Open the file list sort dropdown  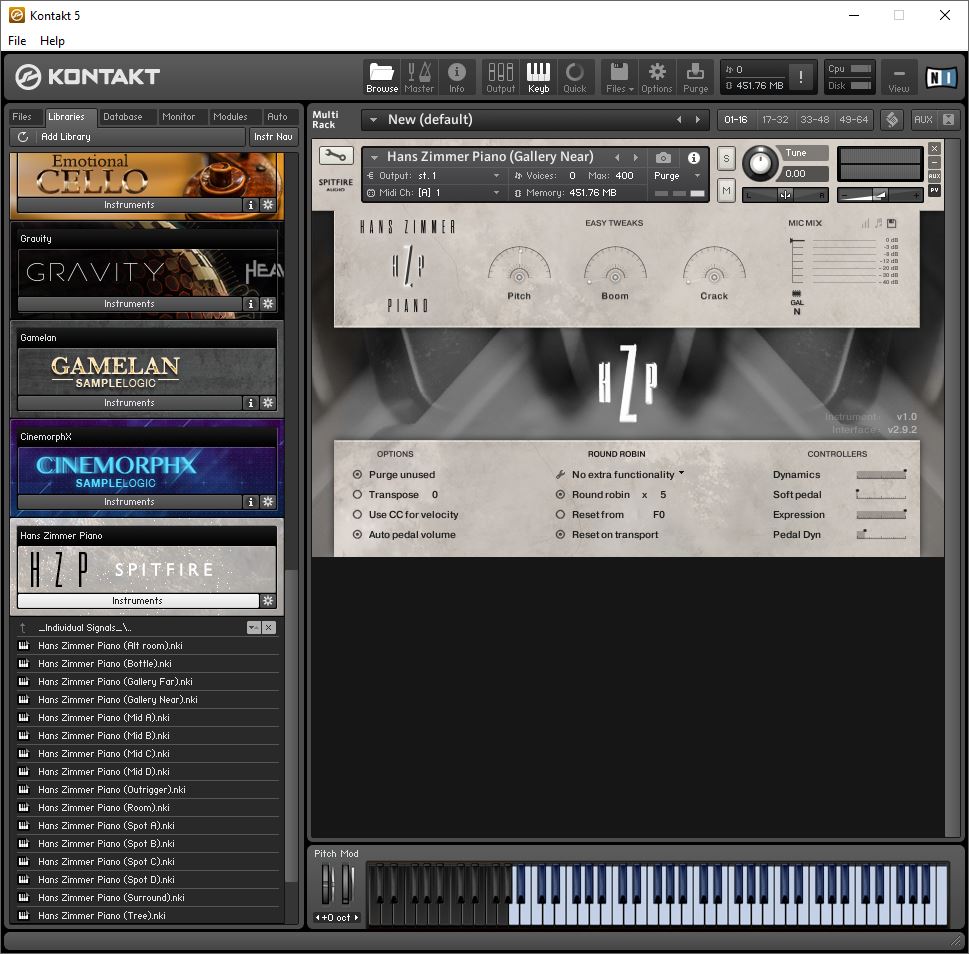[x=253, y=628]
